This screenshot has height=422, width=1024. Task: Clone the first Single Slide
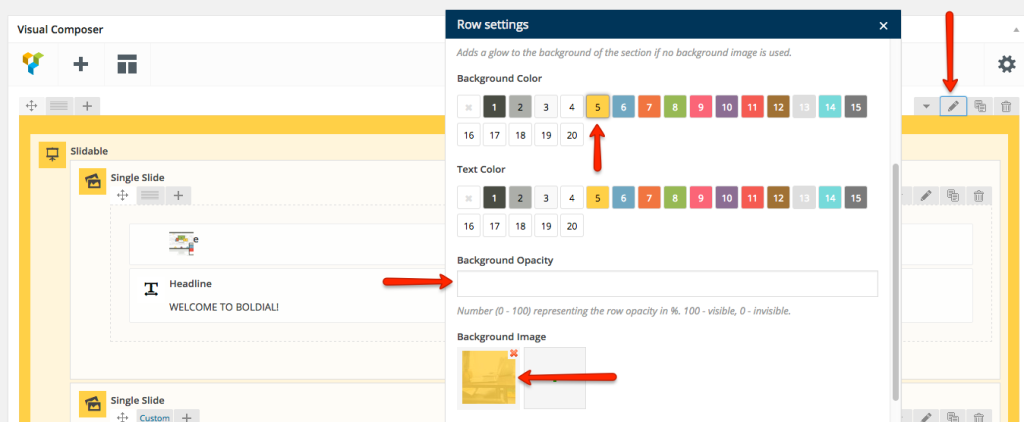[952, 195]
